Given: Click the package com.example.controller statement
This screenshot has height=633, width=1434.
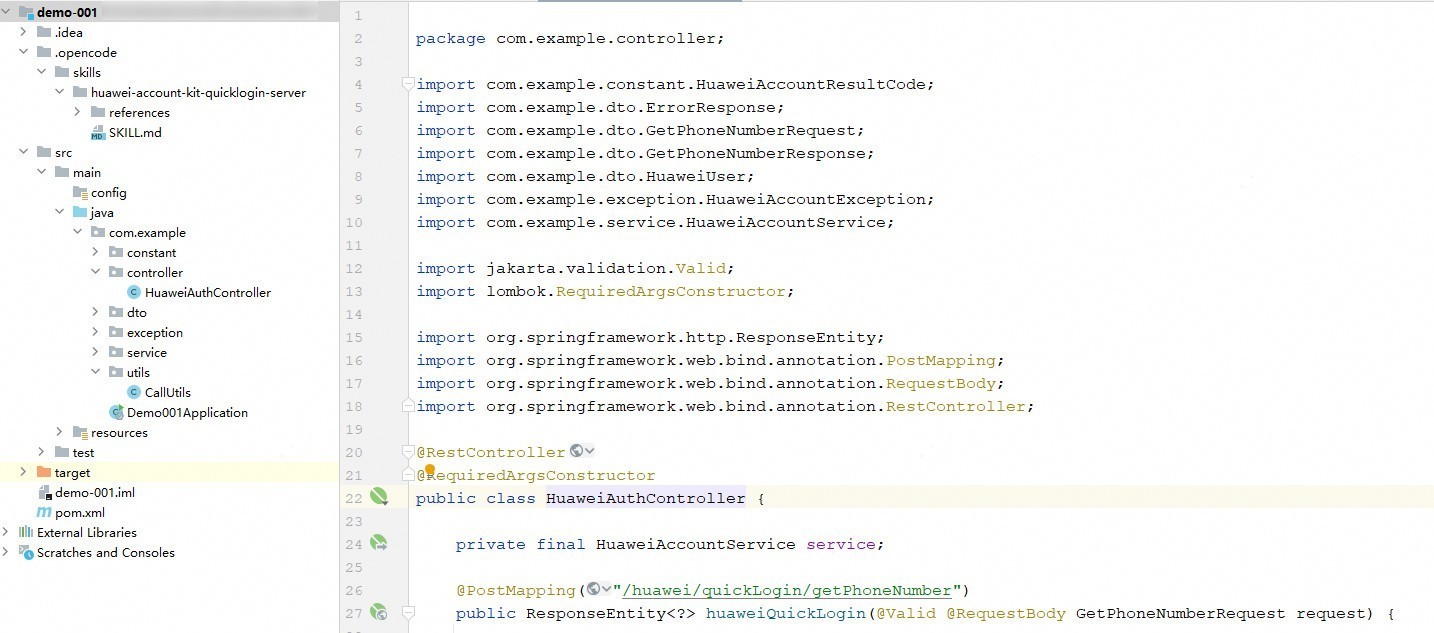Looking at the screenshot, I should pos(570,39).
